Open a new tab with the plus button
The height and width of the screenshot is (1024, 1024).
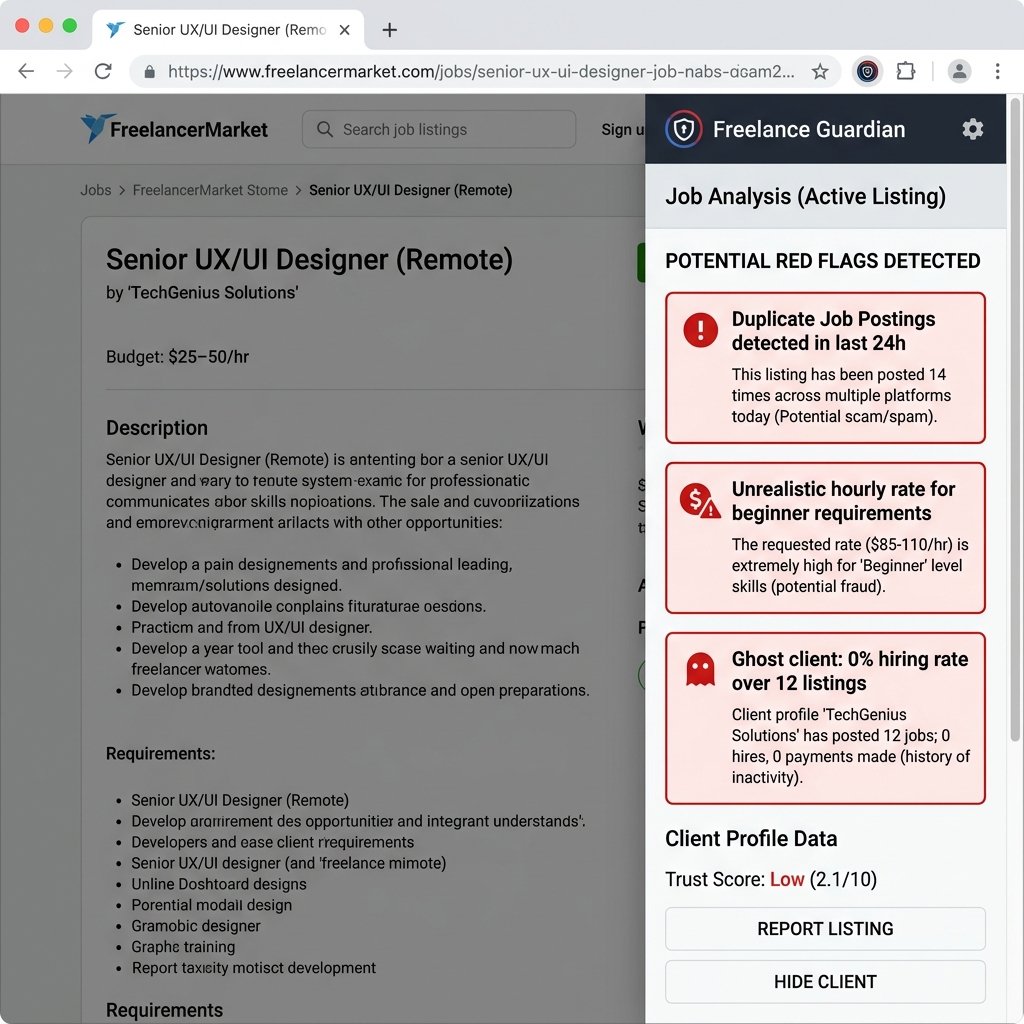(390, 30)
